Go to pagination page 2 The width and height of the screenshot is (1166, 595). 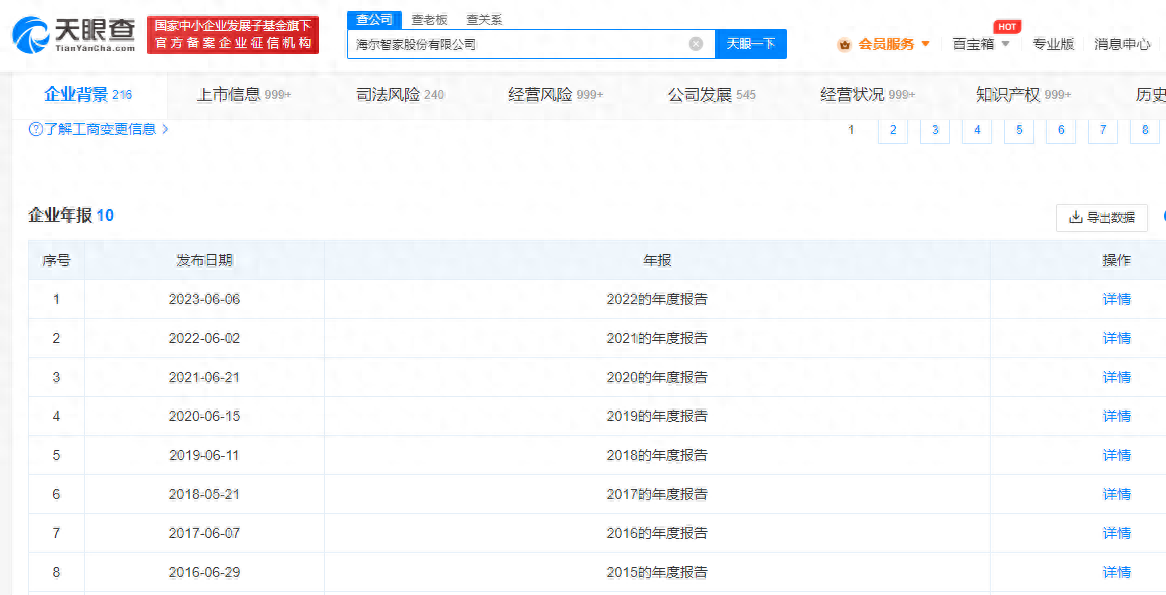[x=893, y=129]
